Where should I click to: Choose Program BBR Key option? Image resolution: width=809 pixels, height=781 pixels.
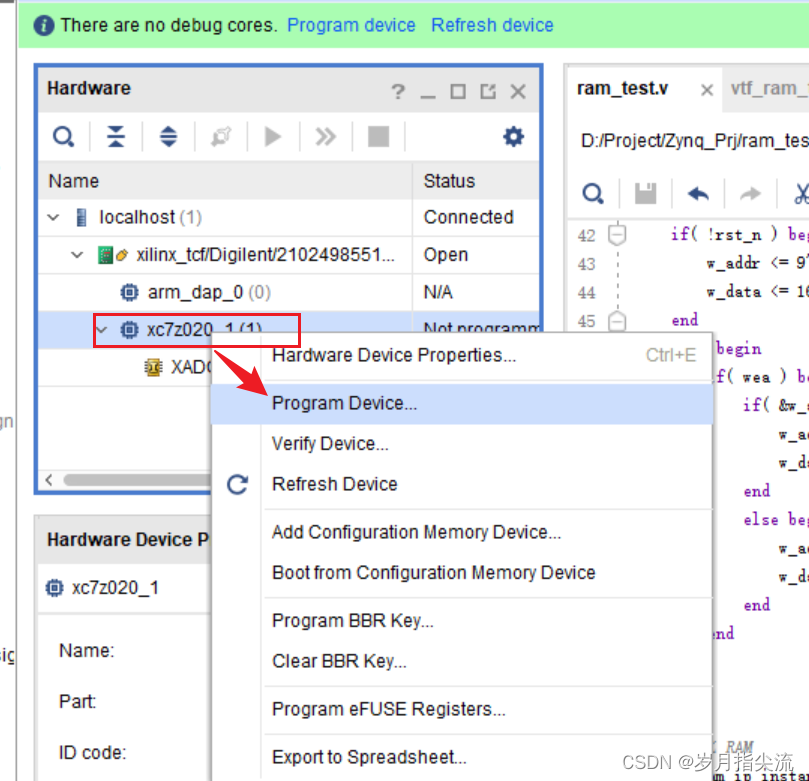(462, 621)
